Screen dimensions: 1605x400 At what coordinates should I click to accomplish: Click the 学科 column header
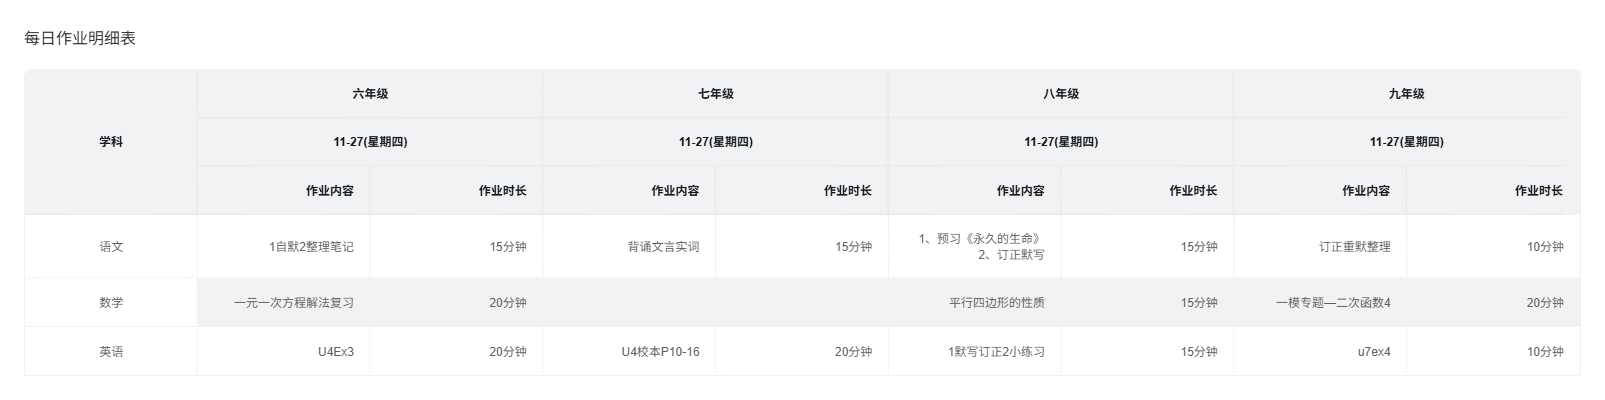point(111,142)
